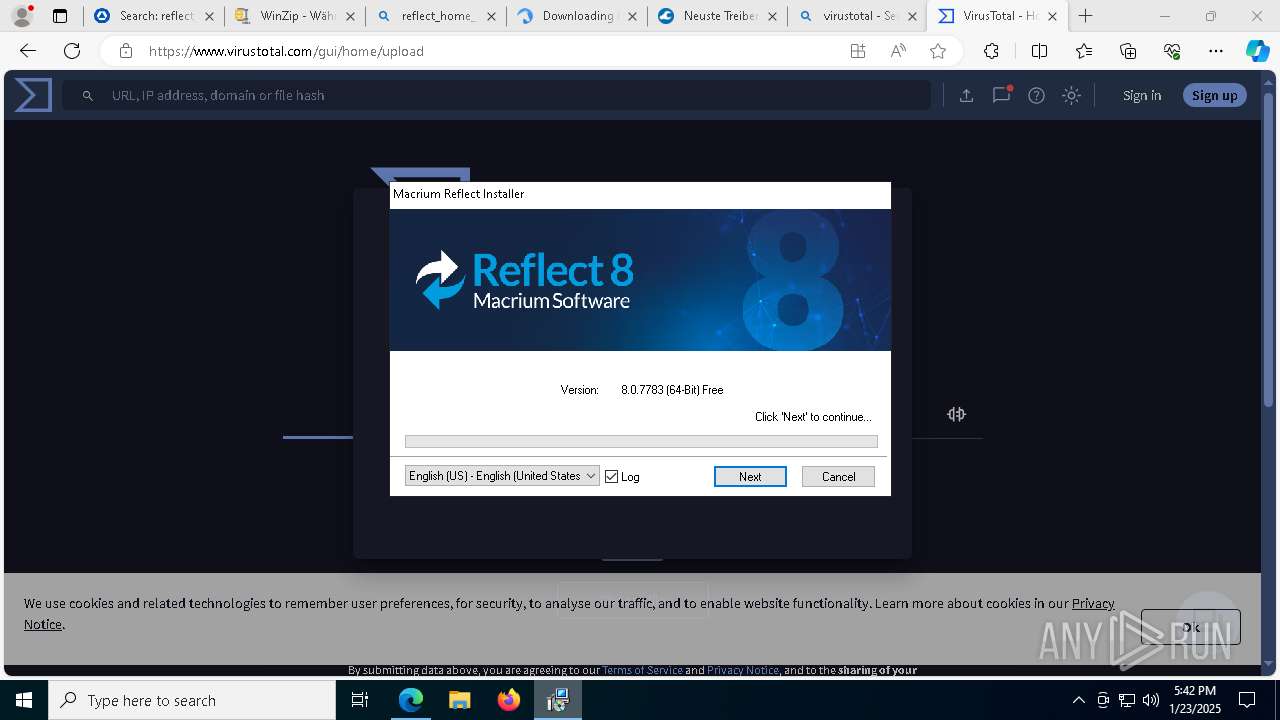Open Edge collections icon

point(1128,51)
